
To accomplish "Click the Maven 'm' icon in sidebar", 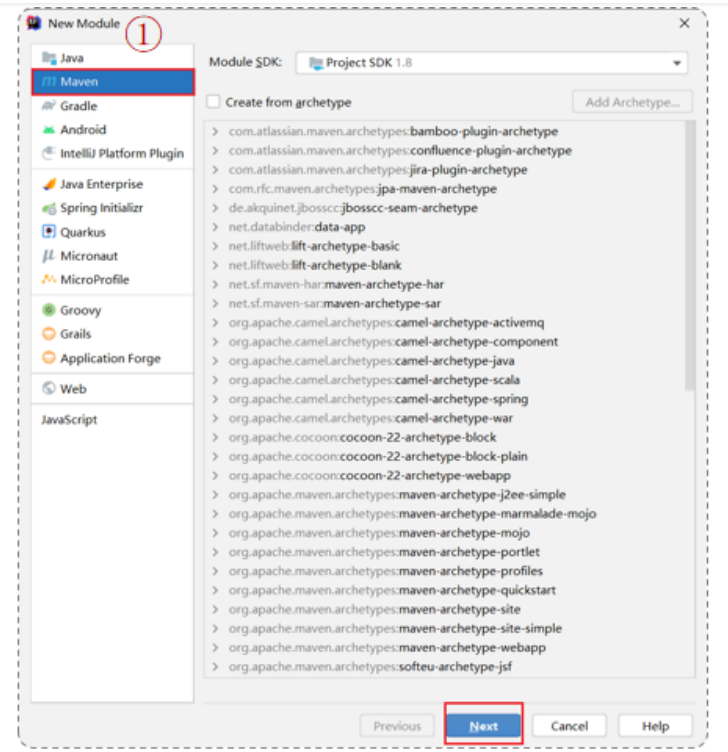I will (49, 82).
